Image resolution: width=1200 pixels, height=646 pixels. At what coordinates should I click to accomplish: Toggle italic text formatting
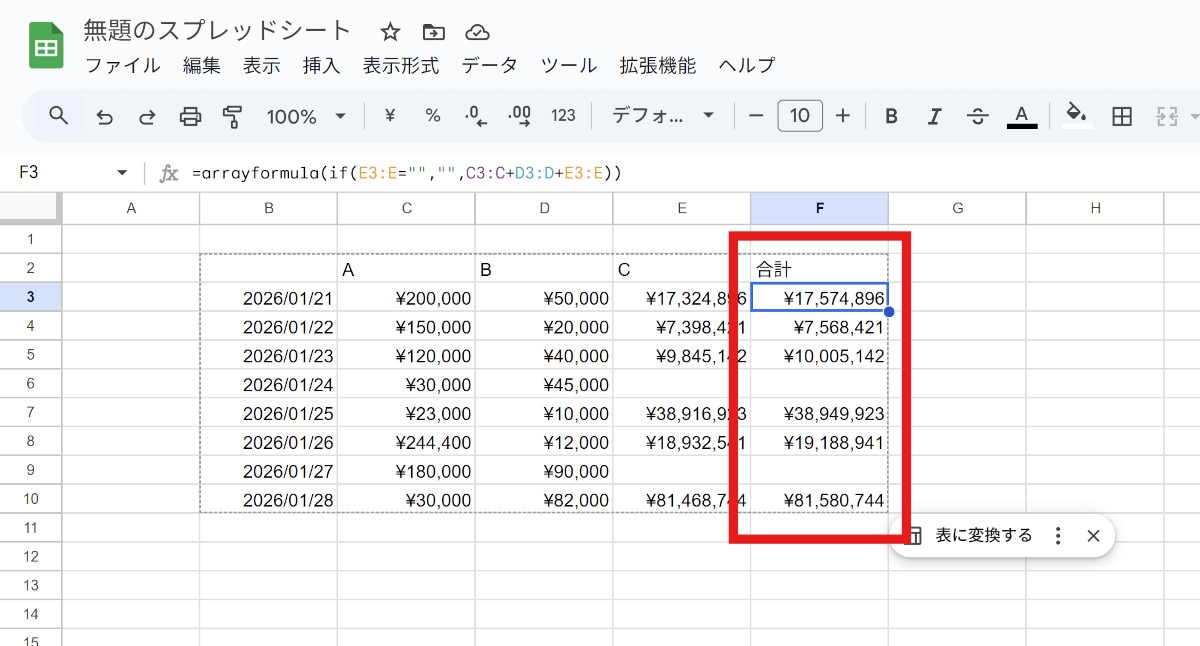point(934,117)
